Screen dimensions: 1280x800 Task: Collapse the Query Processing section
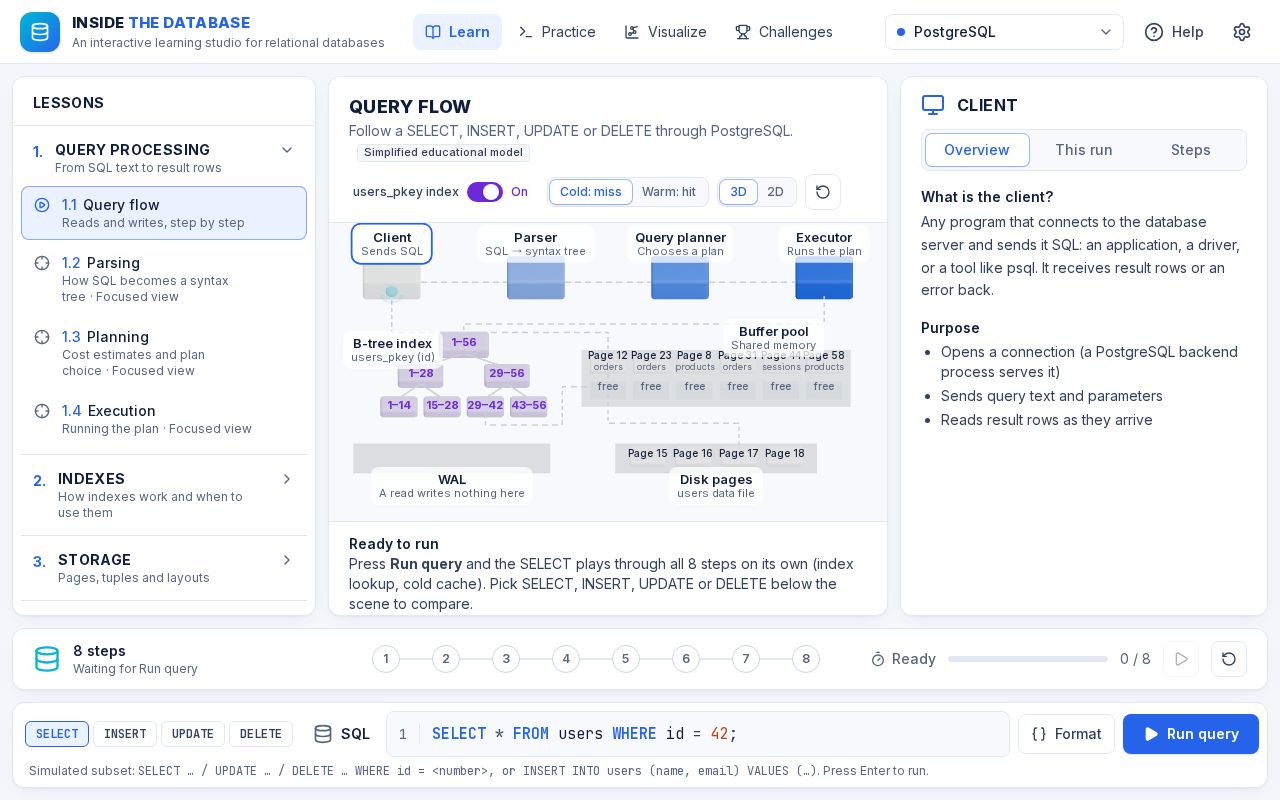point(164,156)
